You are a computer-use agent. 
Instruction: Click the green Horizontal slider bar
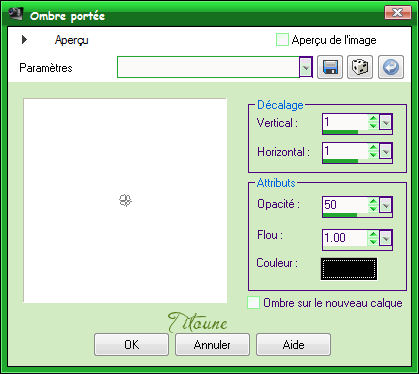click(340, 161)
